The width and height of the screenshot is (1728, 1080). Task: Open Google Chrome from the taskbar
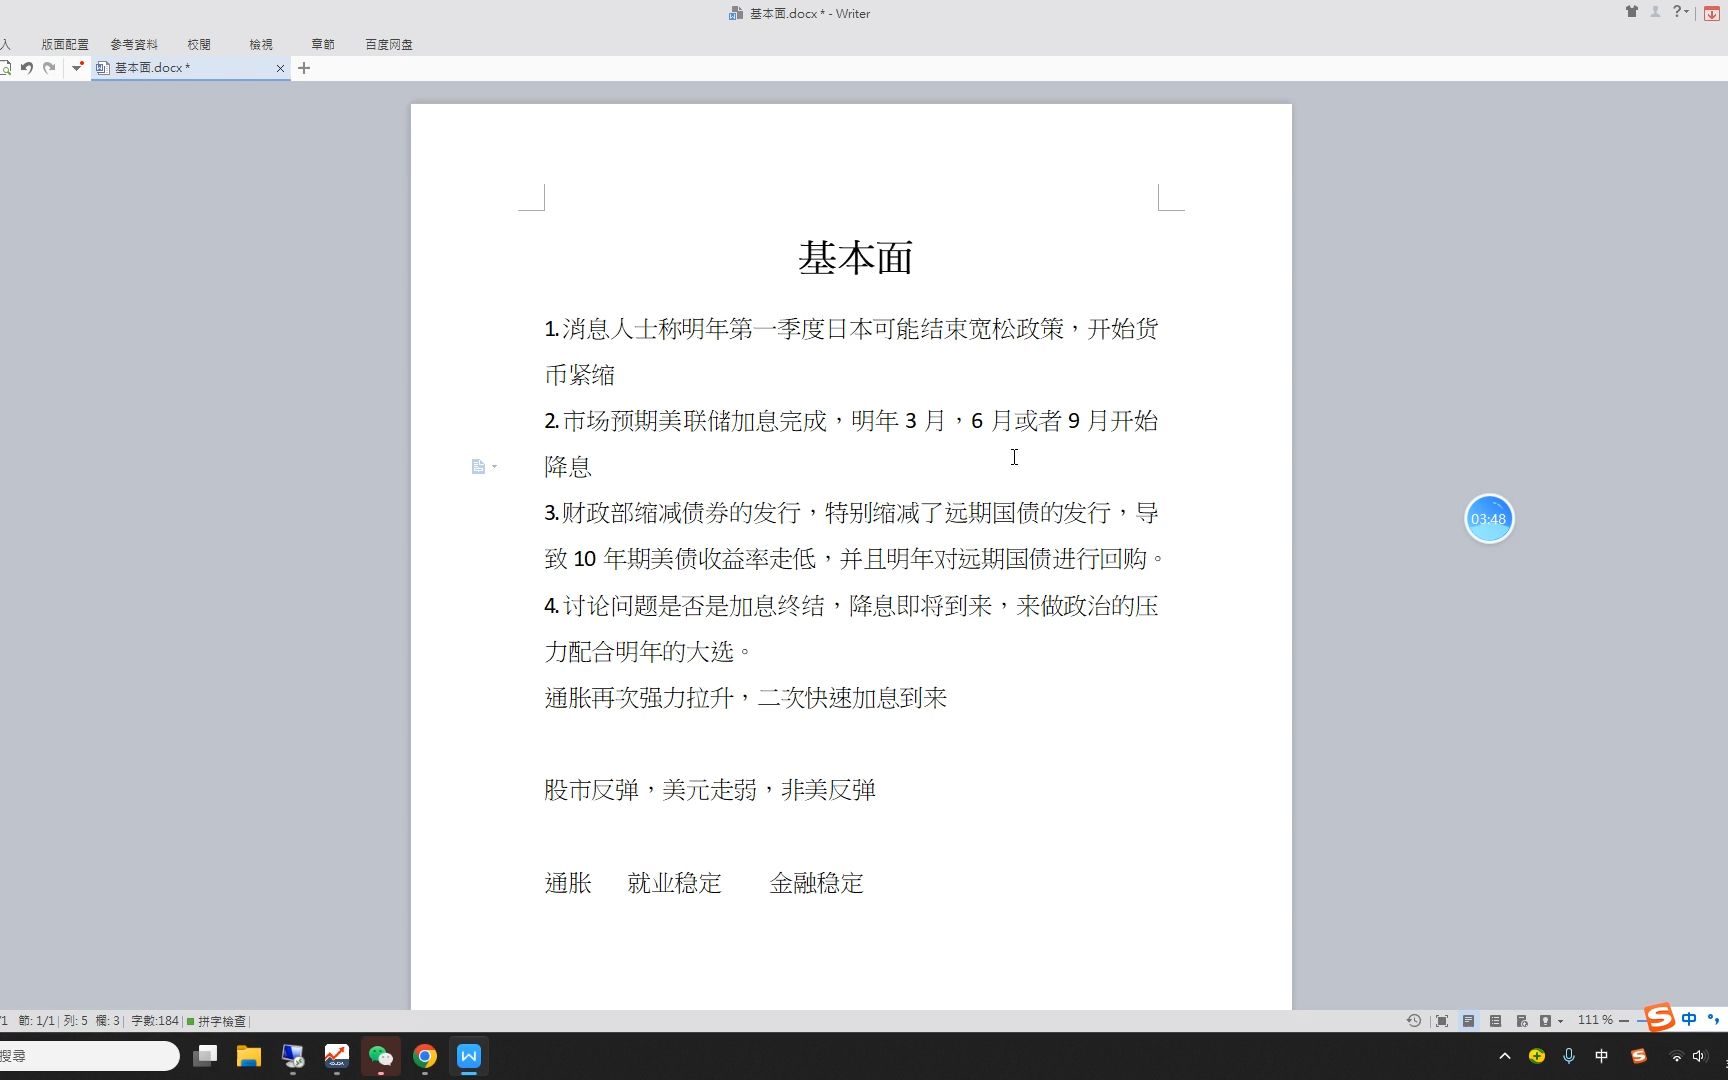pos(425,1056)
